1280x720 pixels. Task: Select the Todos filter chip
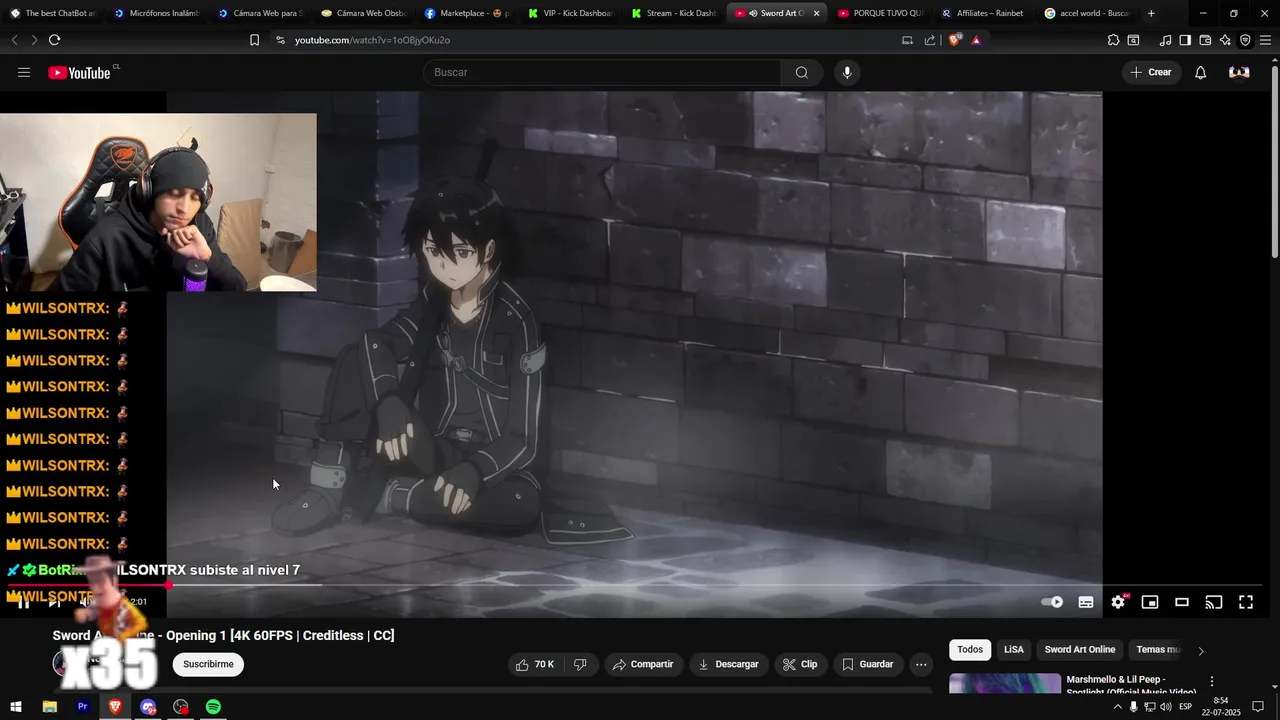[970, 650]
